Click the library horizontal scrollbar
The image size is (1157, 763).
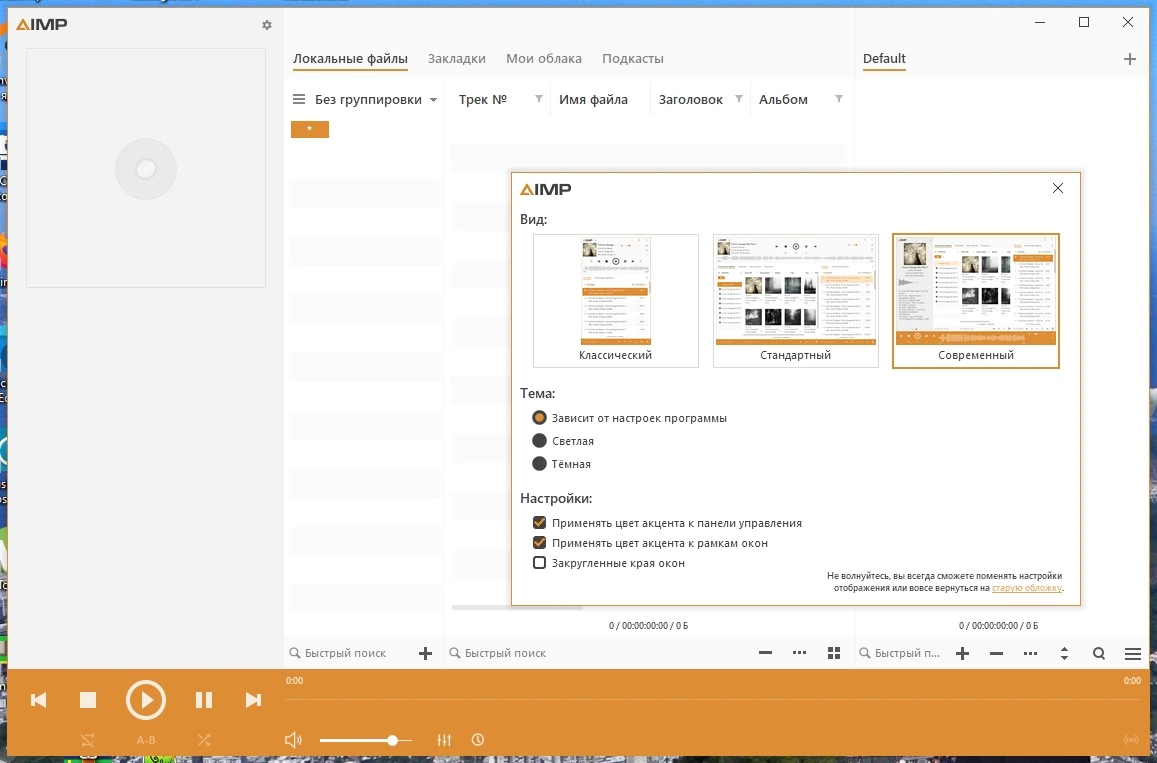517,607
